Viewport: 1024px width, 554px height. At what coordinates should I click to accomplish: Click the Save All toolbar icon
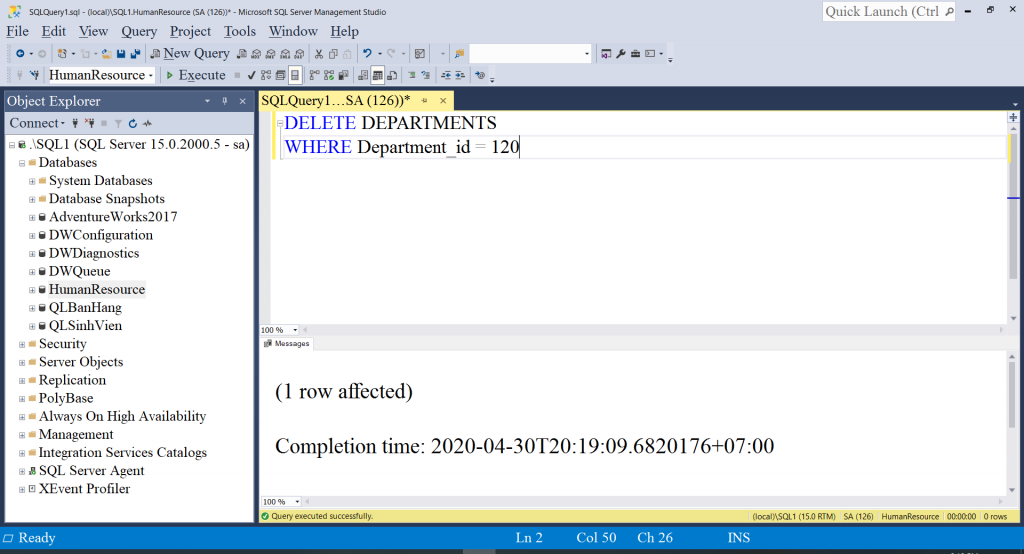[135, 54]
